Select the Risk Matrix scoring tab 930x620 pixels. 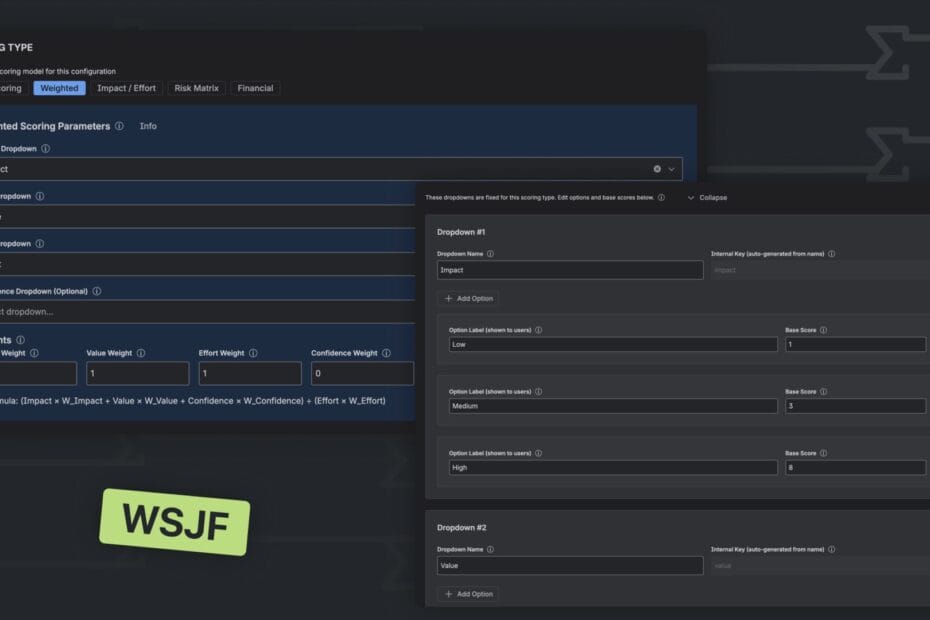tap(196, 88)
